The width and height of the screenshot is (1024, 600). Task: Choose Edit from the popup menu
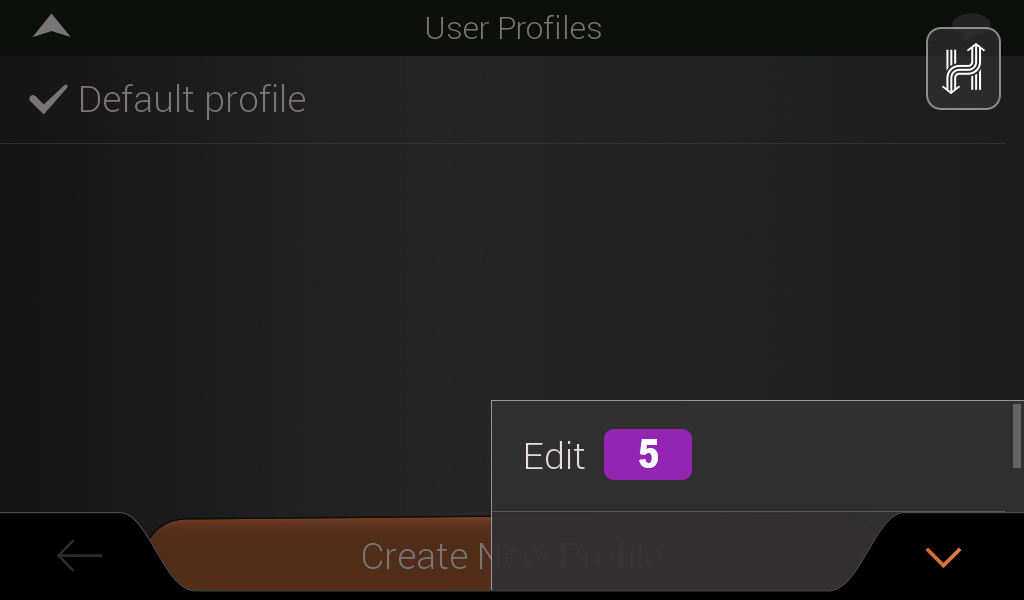(x=751, y=456)
